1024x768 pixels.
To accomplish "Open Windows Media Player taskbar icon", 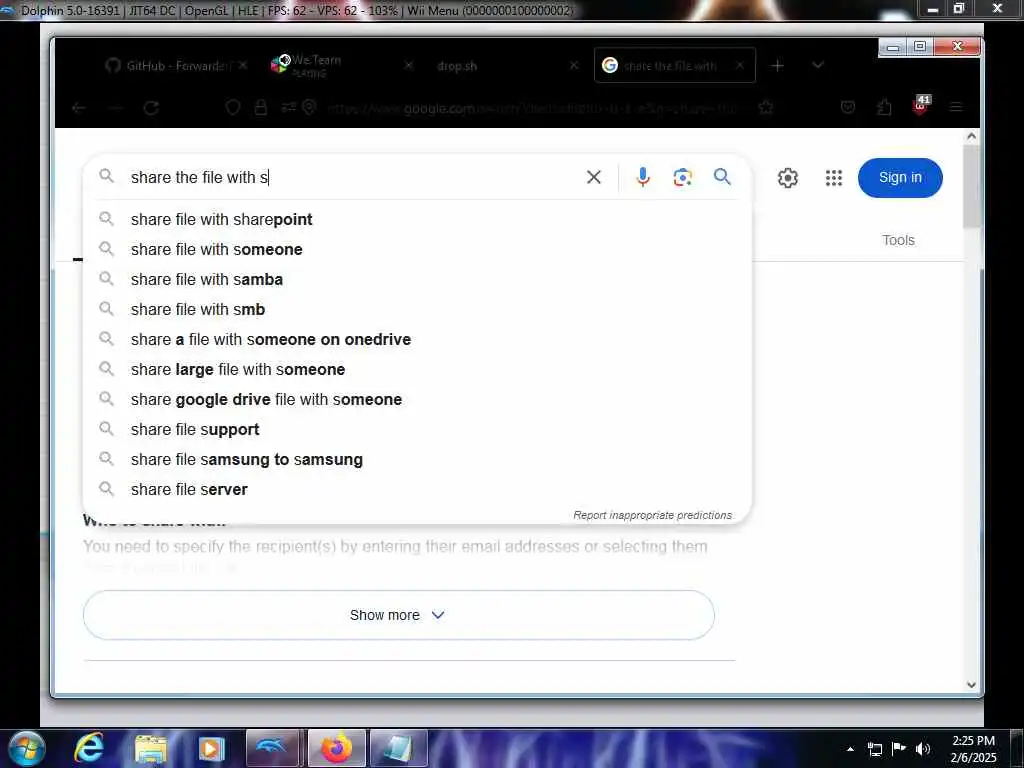I will (x=211, y=748).
